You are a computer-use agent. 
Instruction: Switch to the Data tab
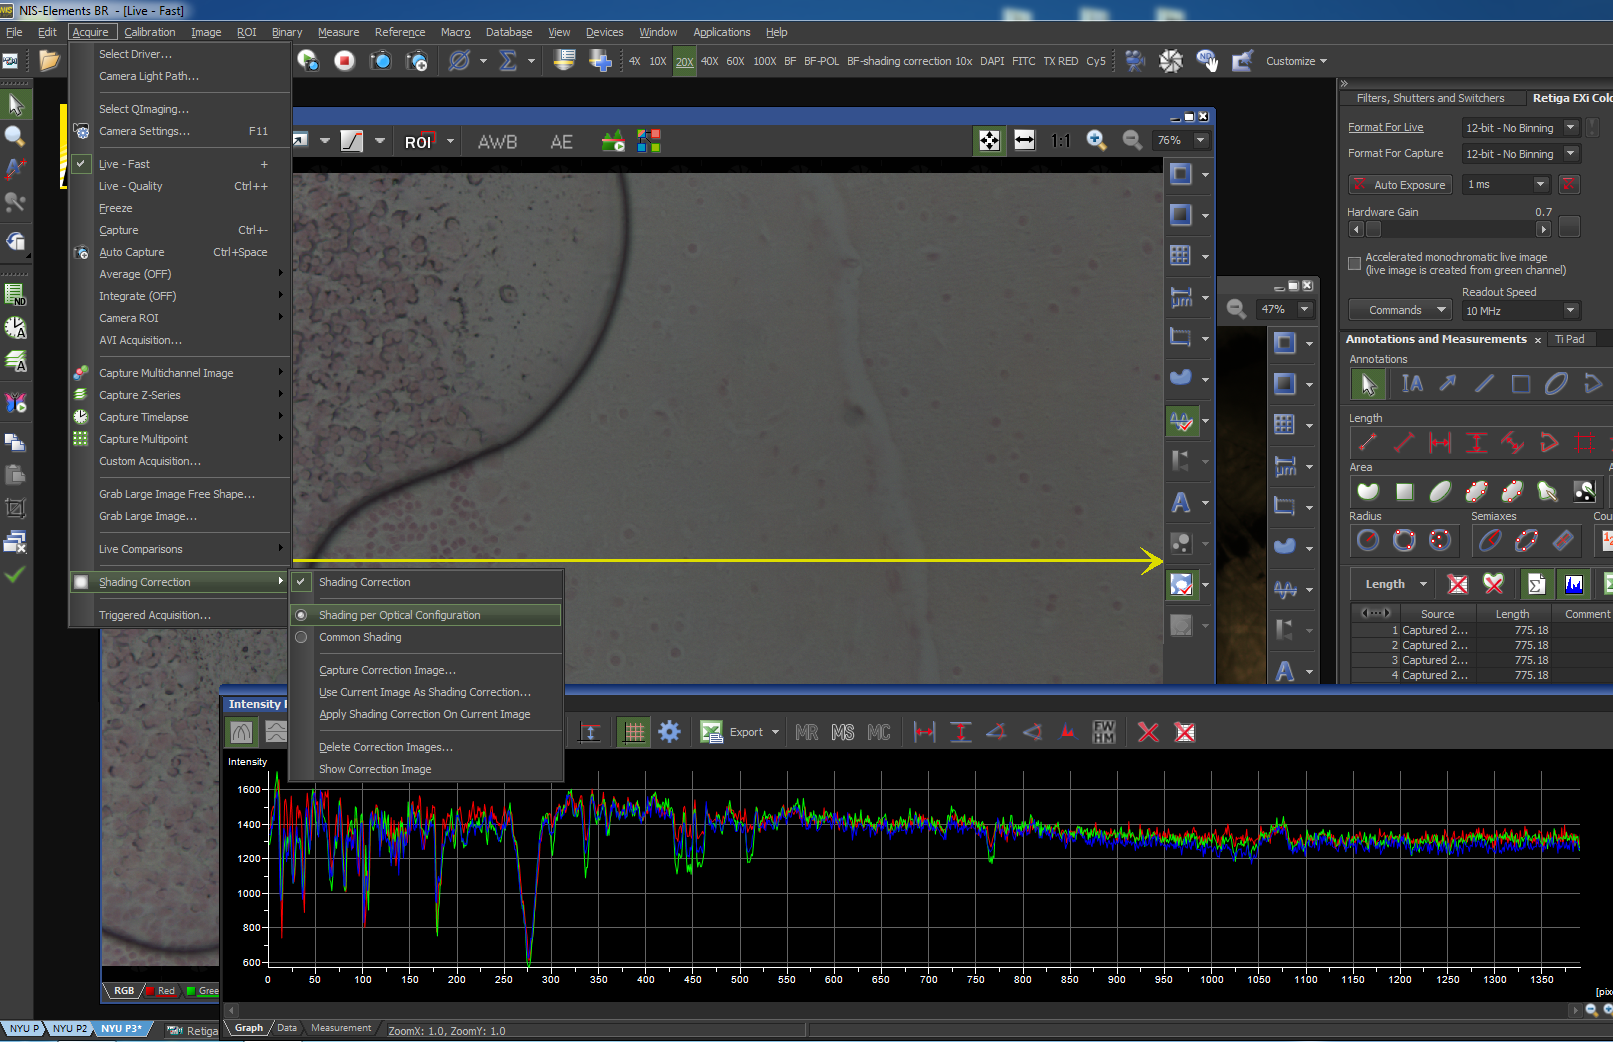point(287,1028)
